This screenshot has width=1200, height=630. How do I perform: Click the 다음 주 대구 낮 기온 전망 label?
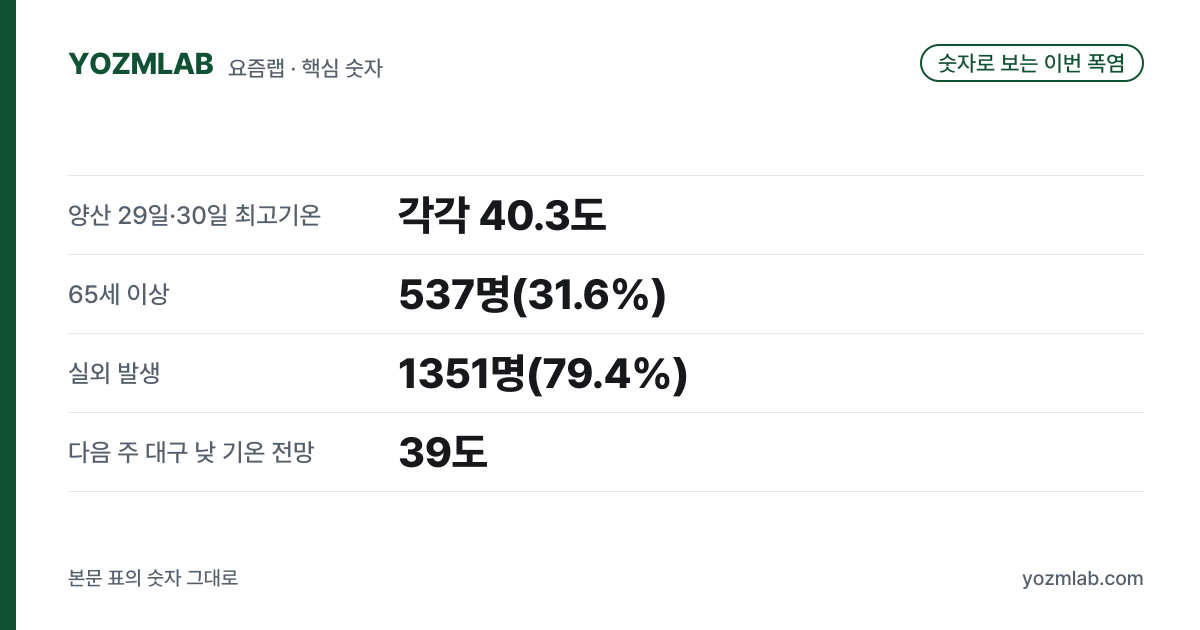[x=191, y=452]
